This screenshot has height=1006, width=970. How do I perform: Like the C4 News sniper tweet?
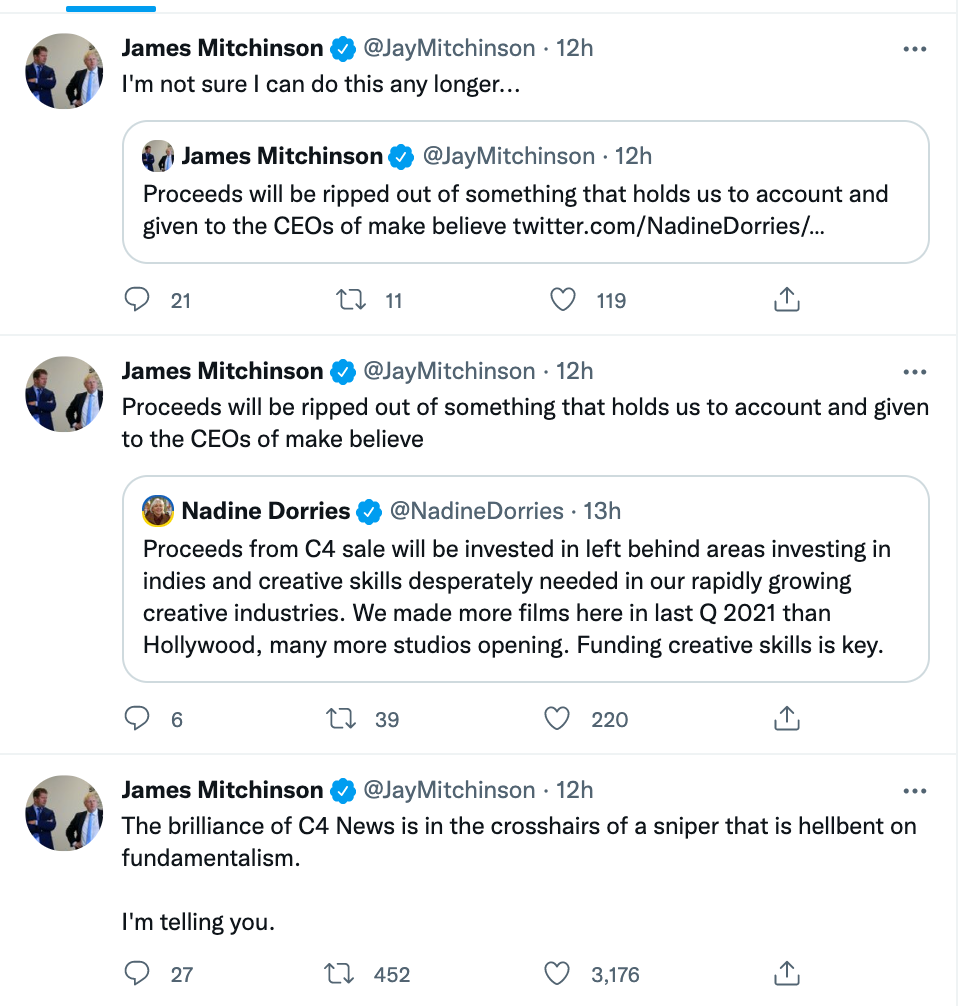click(557, 973)
